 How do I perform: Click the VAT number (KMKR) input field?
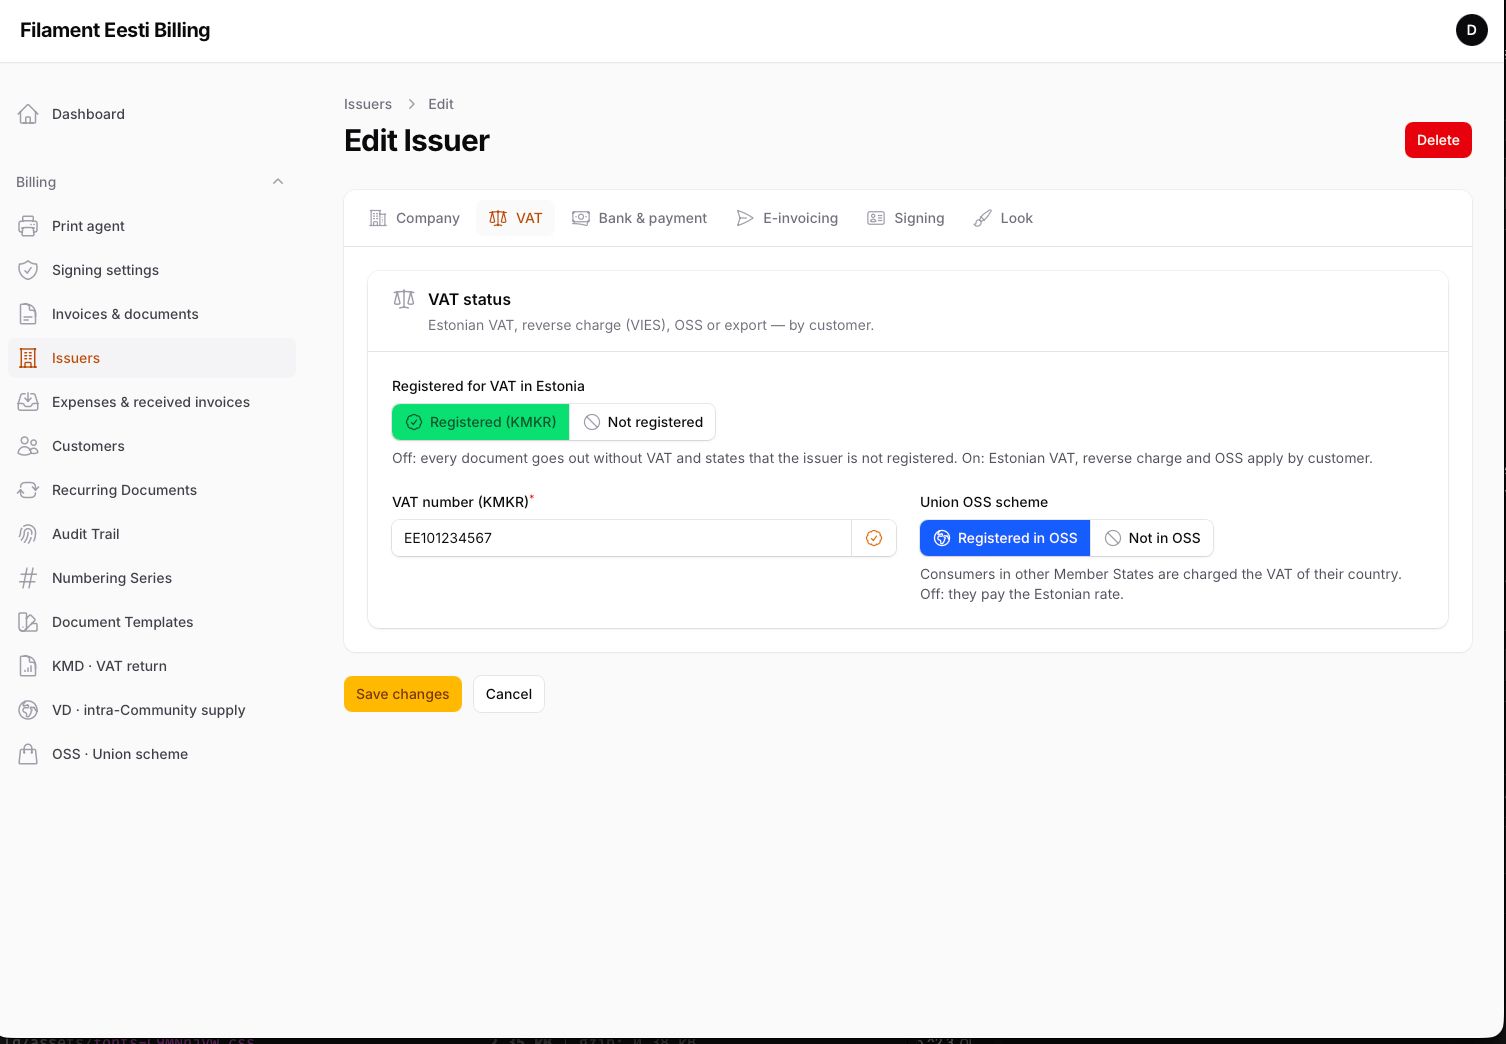coord(621,538)
